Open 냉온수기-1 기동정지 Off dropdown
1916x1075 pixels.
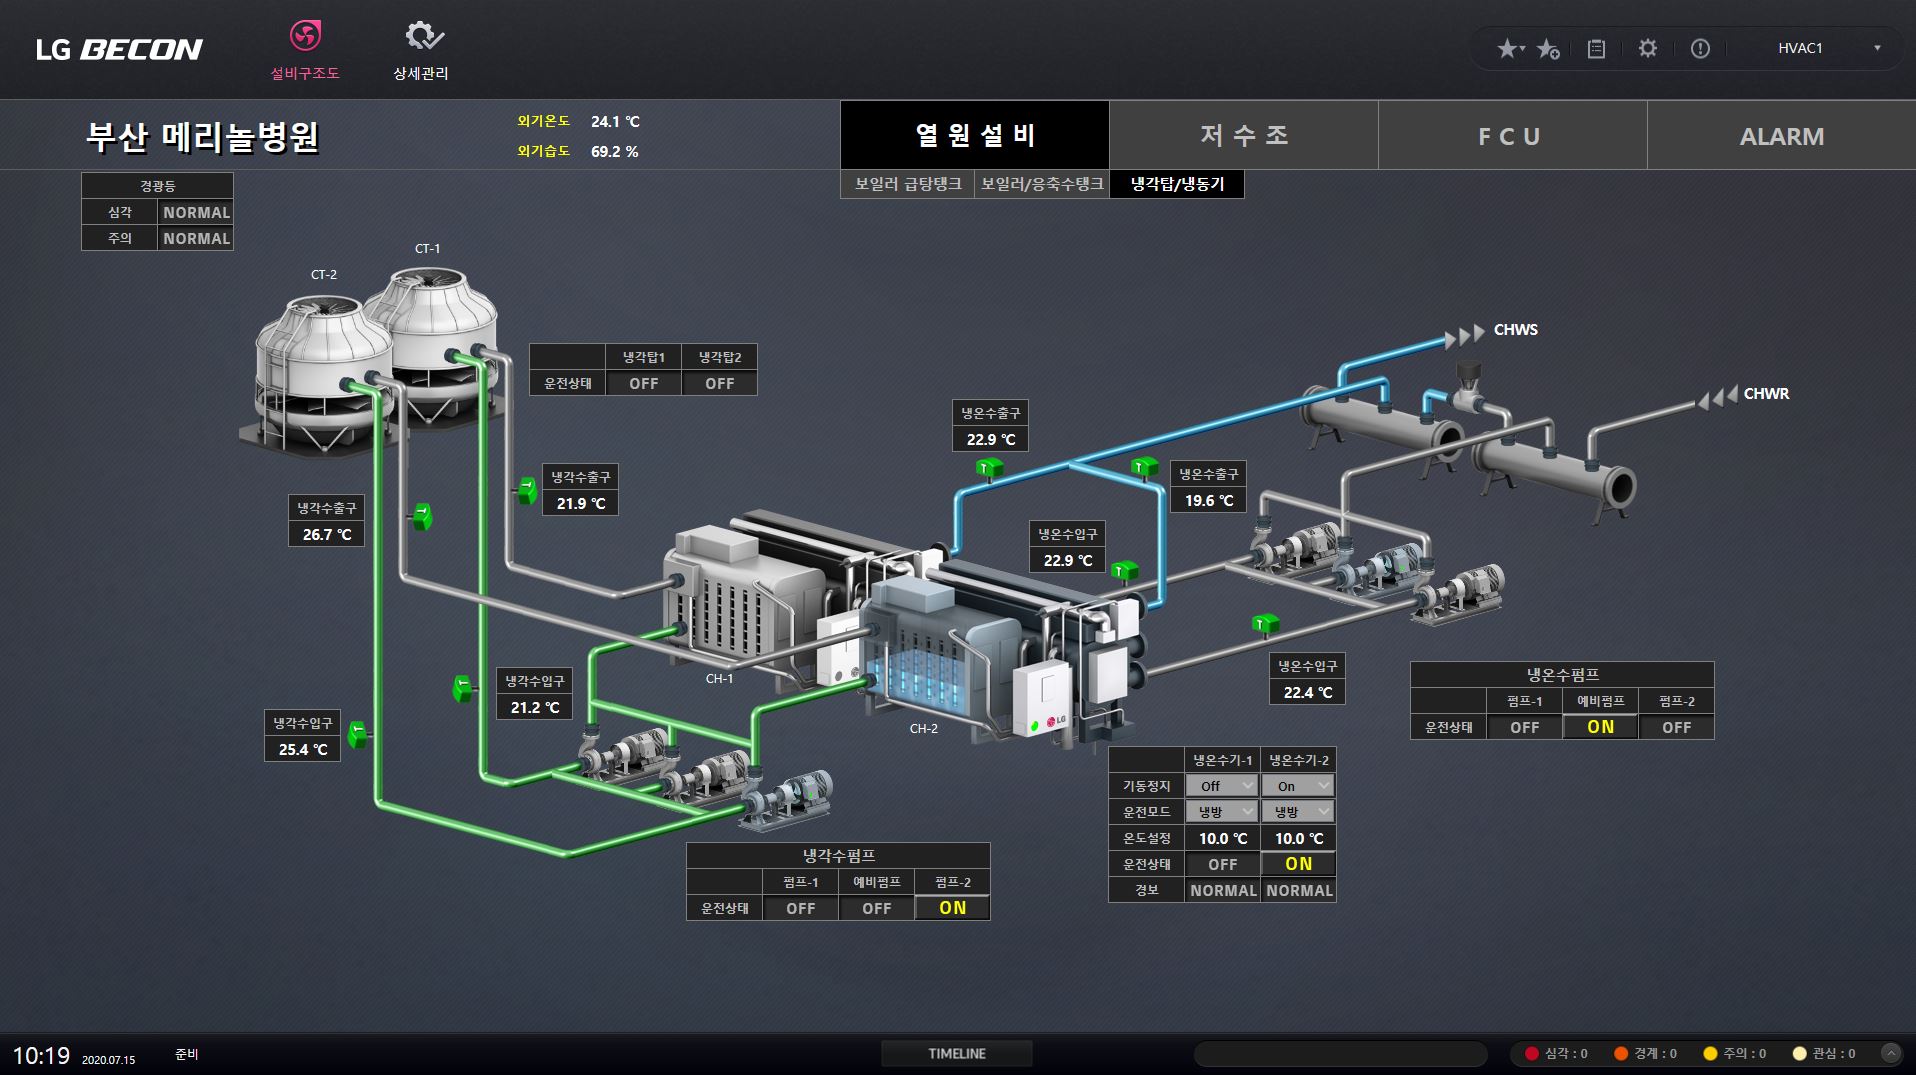[x=1222, y=786]
